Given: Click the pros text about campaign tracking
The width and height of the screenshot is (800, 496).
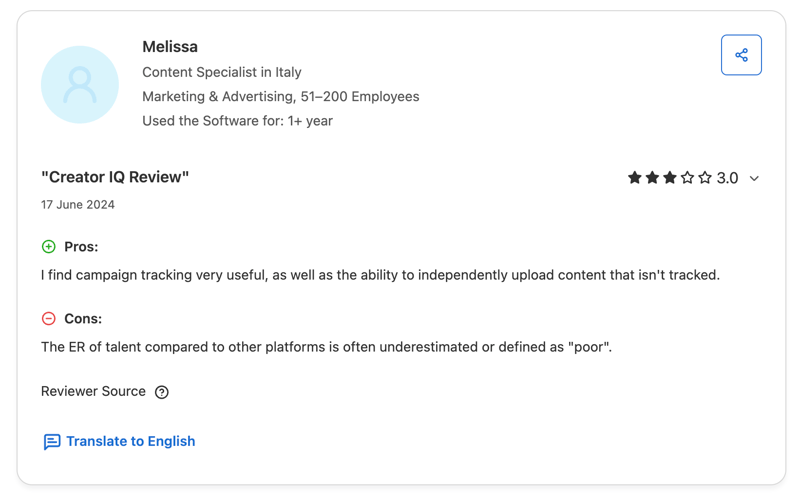Looking at the screenshot, I should (380, 275).
